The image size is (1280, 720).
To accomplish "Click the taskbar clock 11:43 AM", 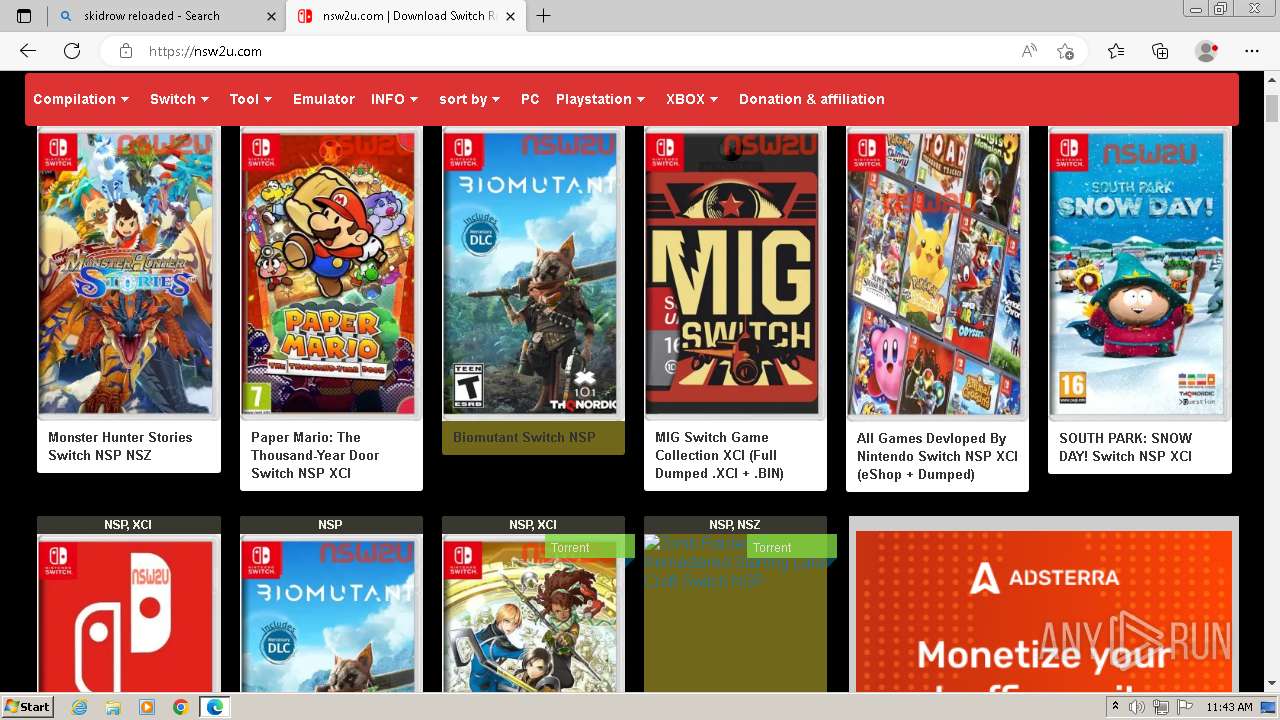I will tap(1229, 707).
